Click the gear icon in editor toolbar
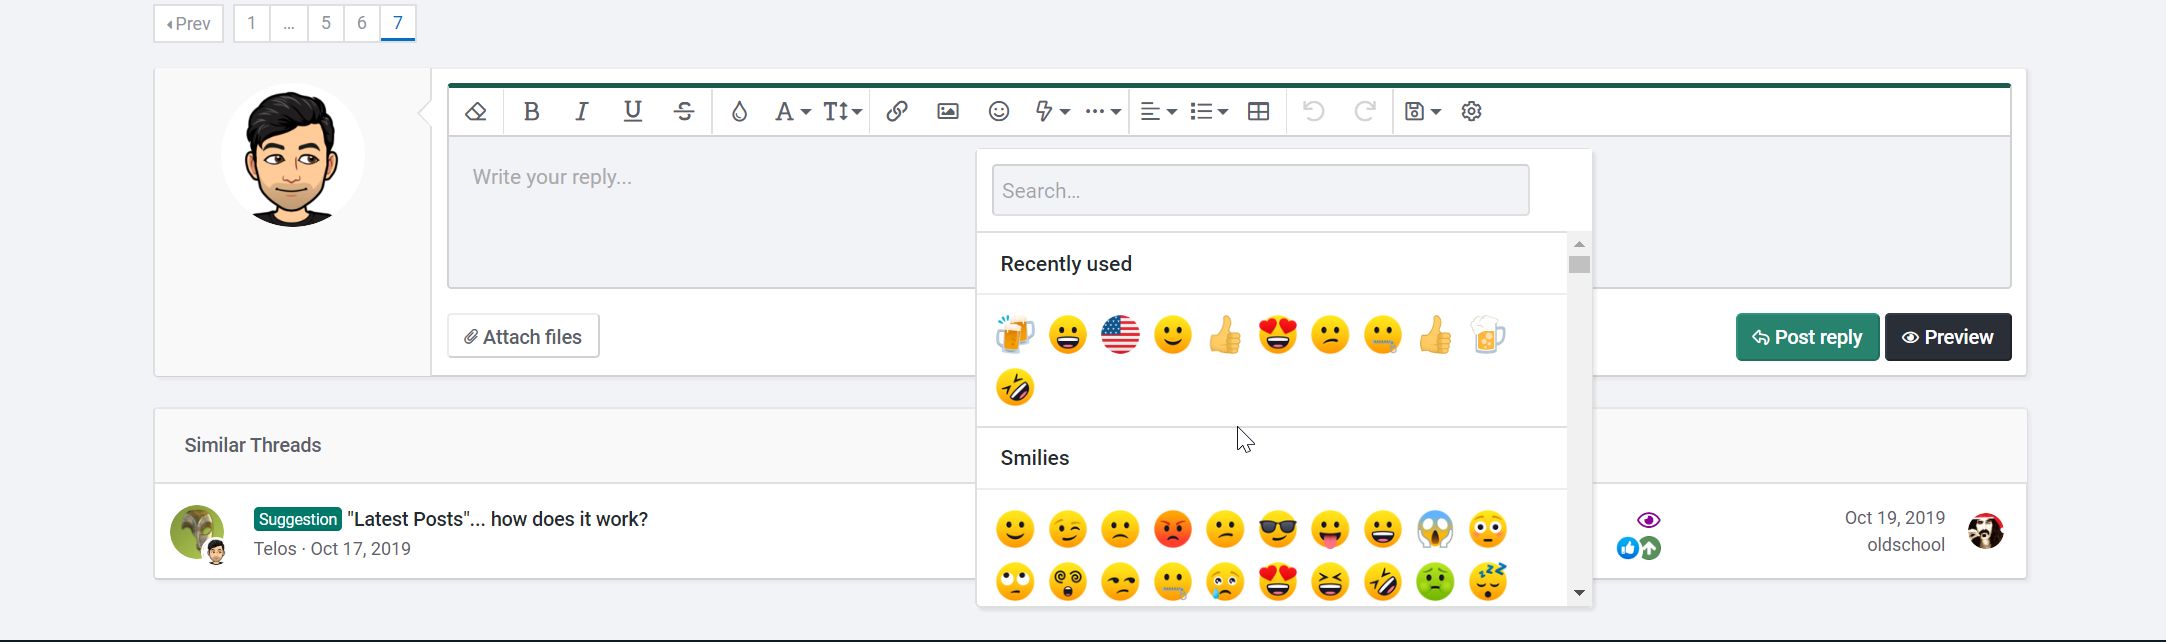 point(1471,111)
